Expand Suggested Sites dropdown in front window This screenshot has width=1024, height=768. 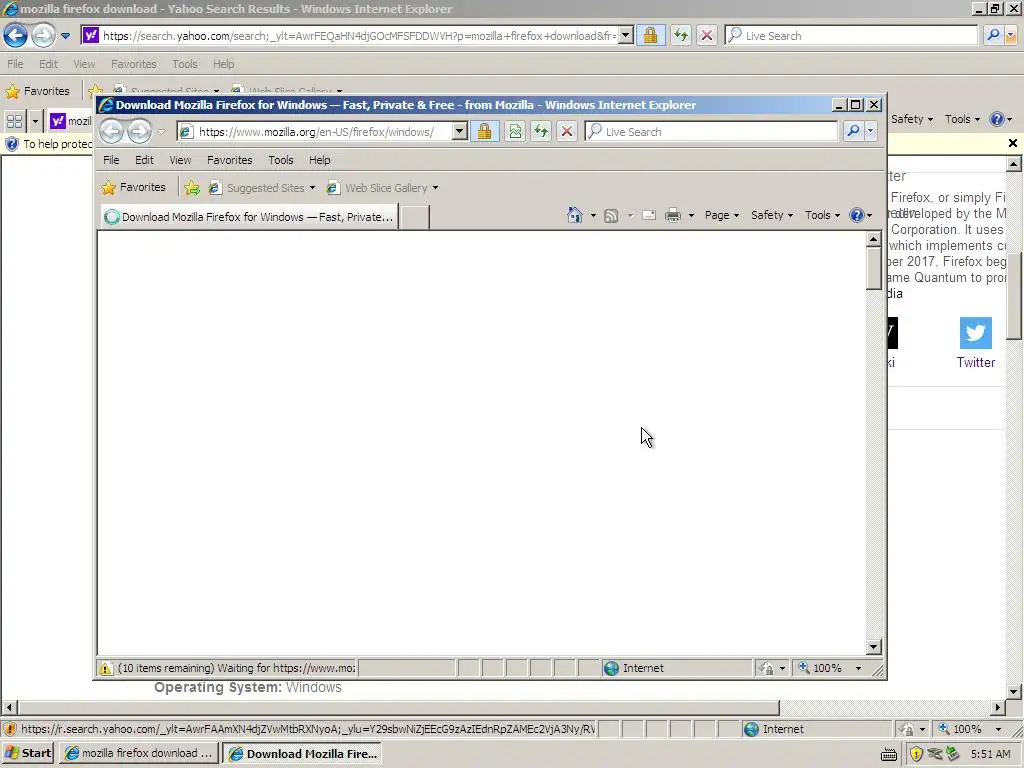click(312, 188)
